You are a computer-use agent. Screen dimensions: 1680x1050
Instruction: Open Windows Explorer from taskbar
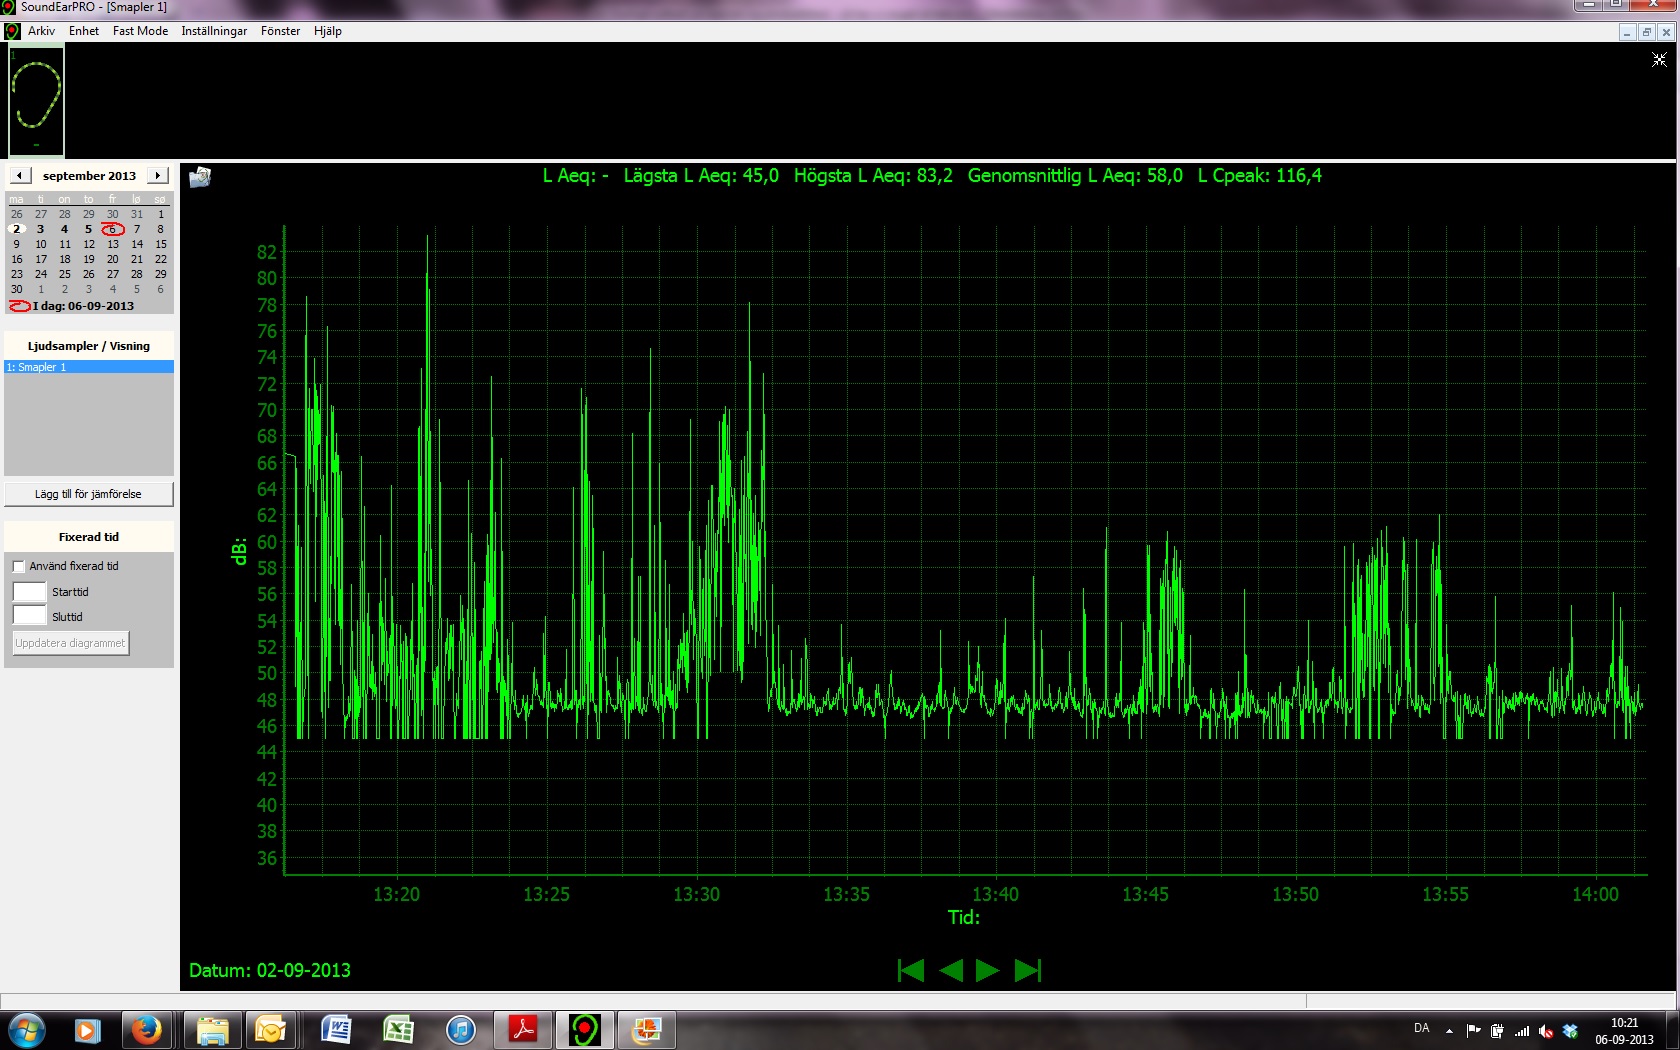click(x=212, y=1029)
